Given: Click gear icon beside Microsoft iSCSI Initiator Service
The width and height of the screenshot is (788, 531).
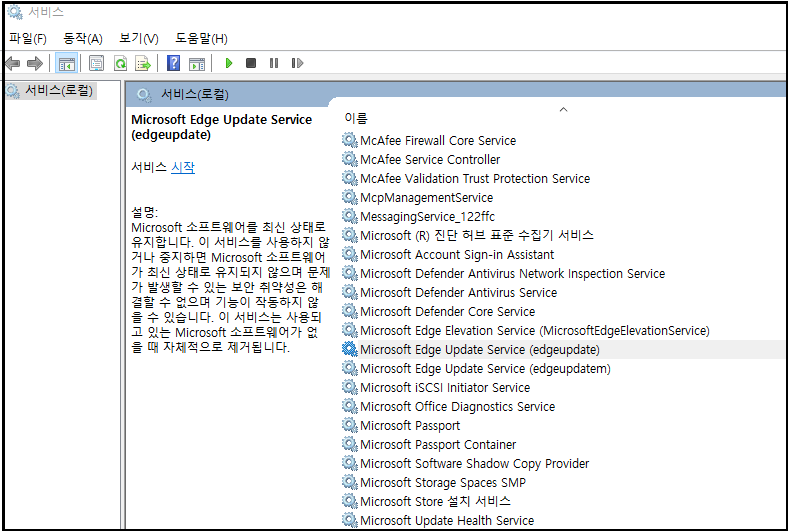Looking at the screenshot, I should pyautogui.click(x=349, y=387).
